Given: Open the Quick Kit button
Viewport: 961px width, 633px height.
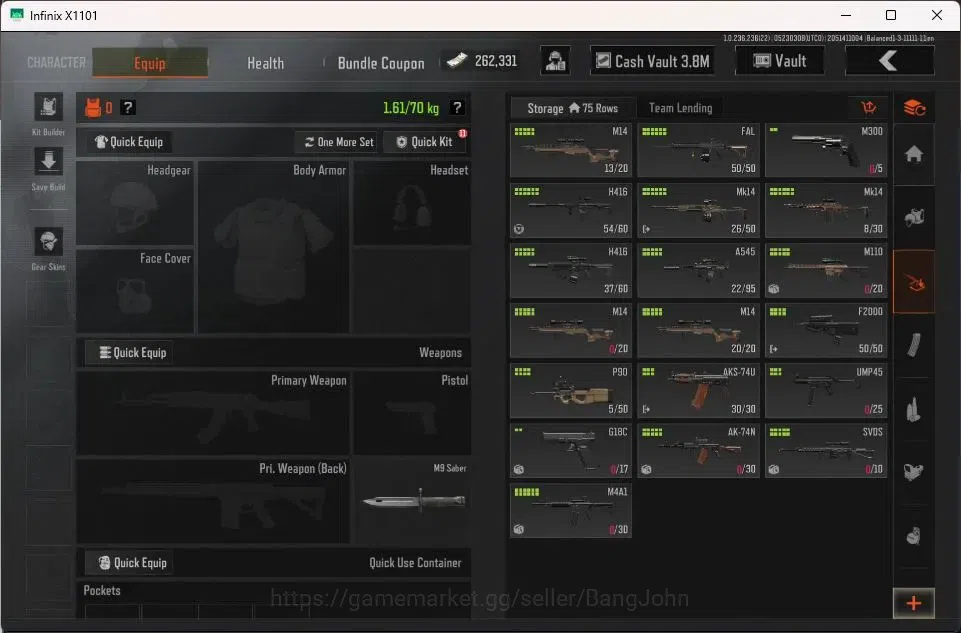Looking at the screenshot, I should coord(425,142).
